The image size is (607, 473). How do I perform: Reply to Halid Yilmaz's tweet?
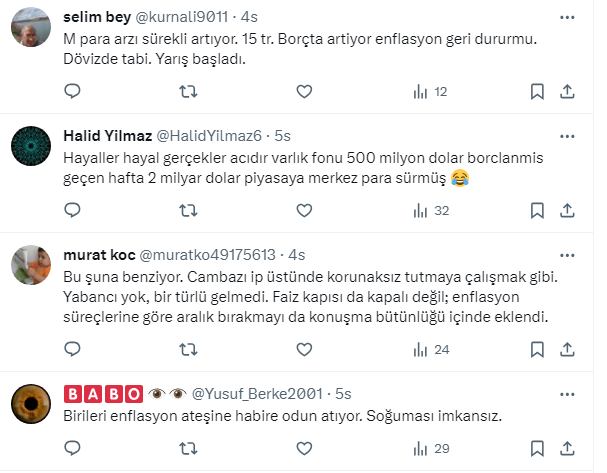point(72,210)
